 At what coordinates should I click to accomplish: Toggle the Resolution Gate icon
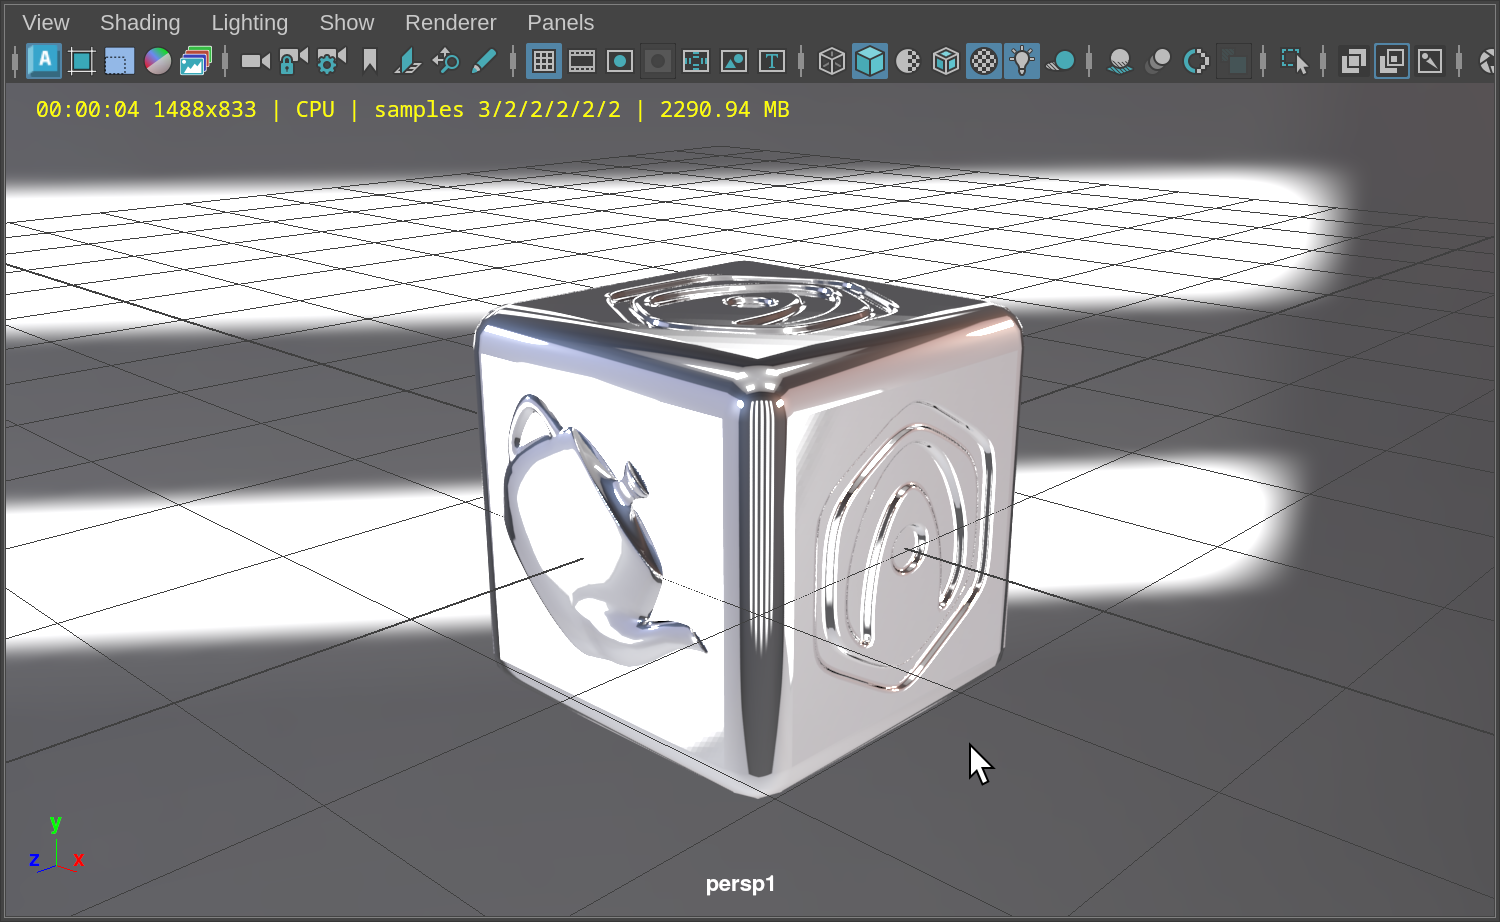pyautogui.click(x=619, y=61)
